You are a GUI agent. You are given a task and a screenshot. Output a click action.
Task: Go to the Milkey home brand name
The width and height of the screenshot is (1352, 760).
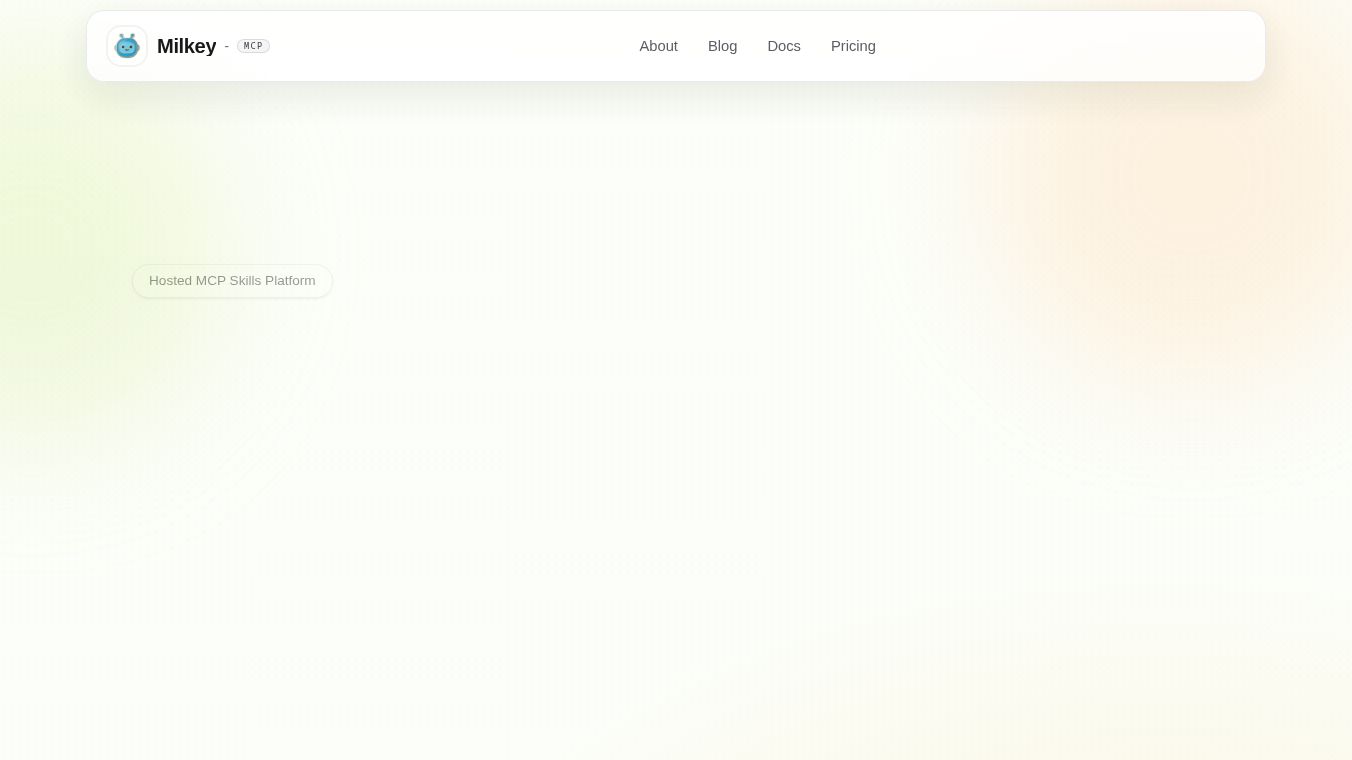coord(186,46)
